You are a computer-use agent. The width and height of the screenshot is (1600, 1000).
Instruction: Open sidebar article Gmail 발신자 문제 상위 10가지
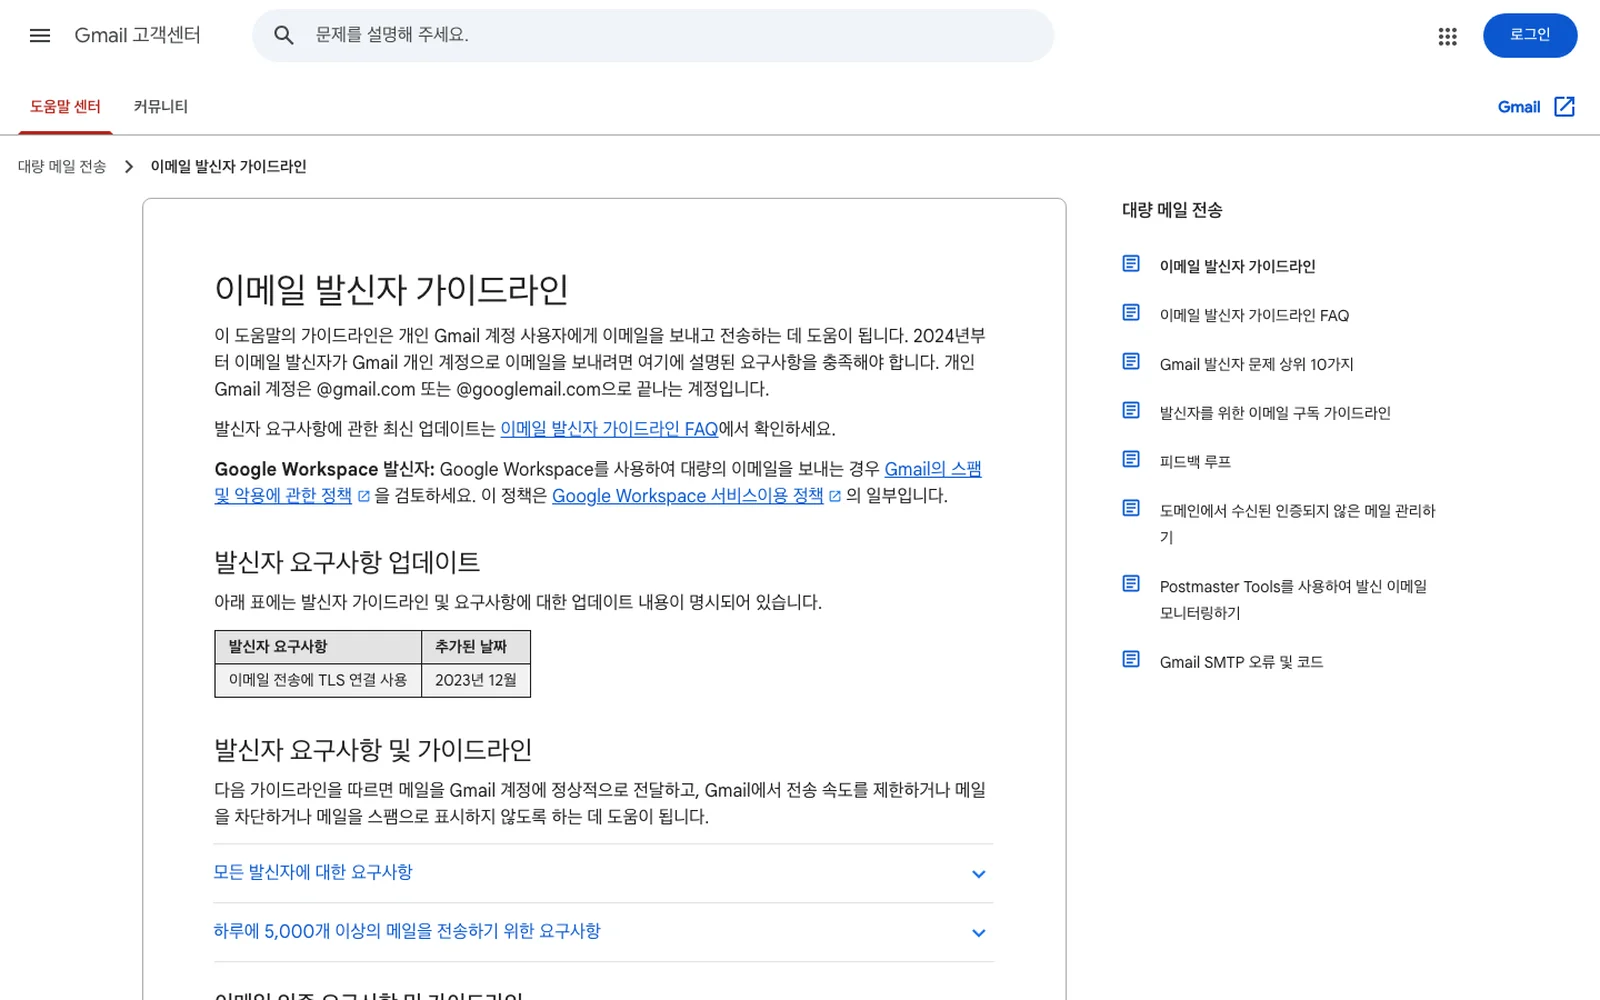(1257, 365)
